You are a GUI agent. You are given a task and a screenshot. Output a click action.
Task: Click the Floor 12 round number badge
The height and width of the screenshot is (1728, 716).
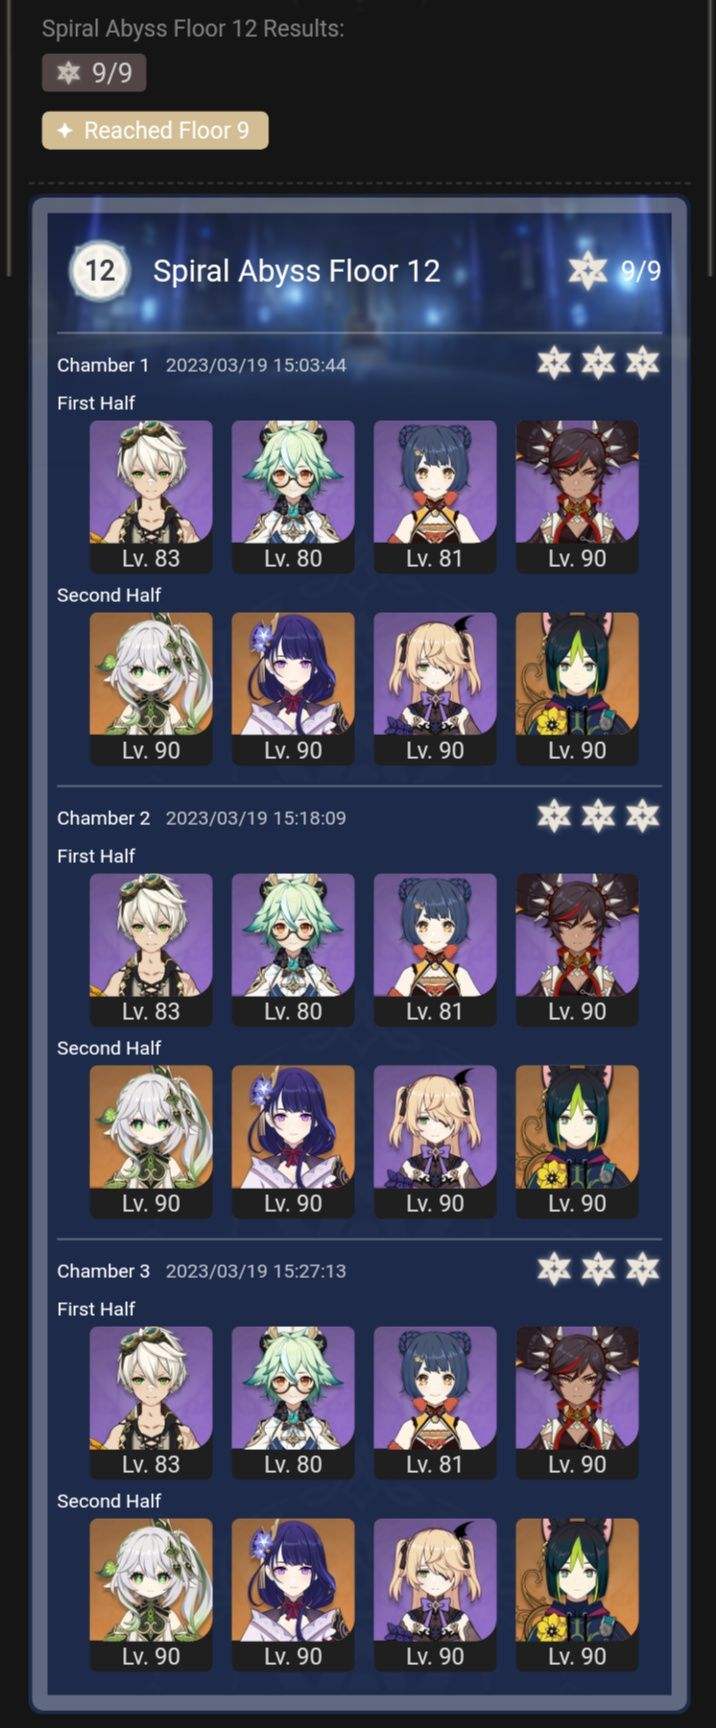99,270
